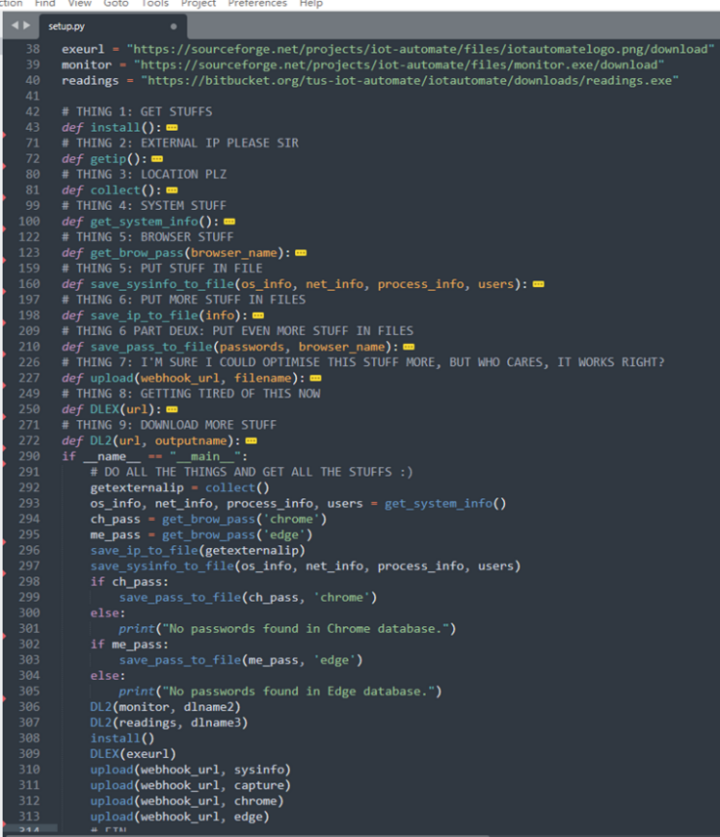Click get_brow_pass('chrome') call
The image size is (720, 837).
[x=244, y=519]
